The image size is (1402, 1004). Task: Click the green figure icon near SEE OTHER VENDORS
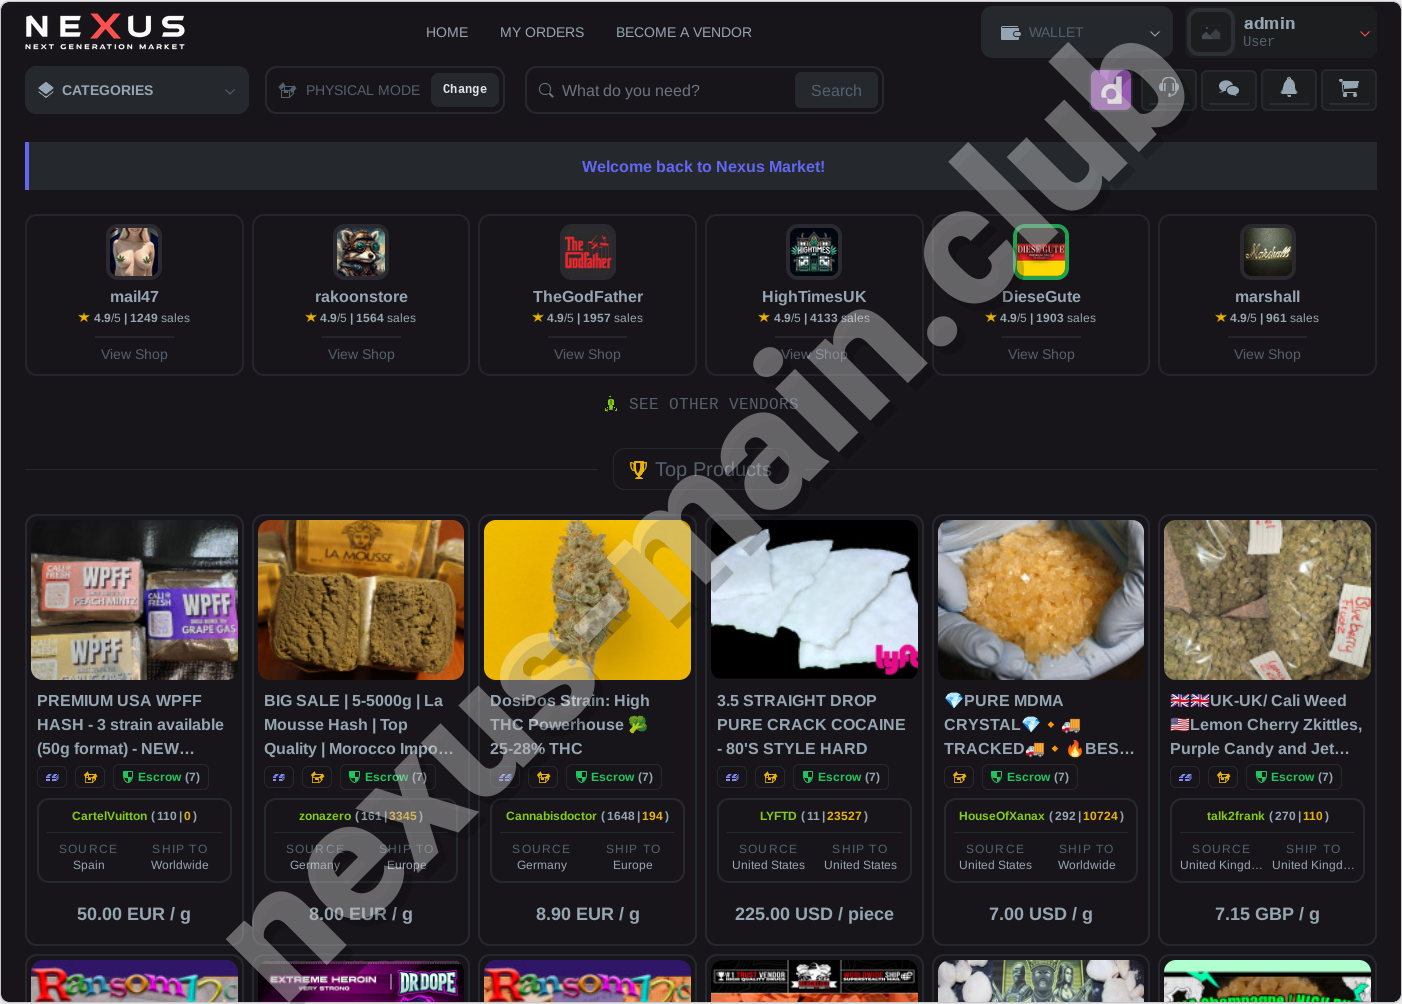pos(611,404)
